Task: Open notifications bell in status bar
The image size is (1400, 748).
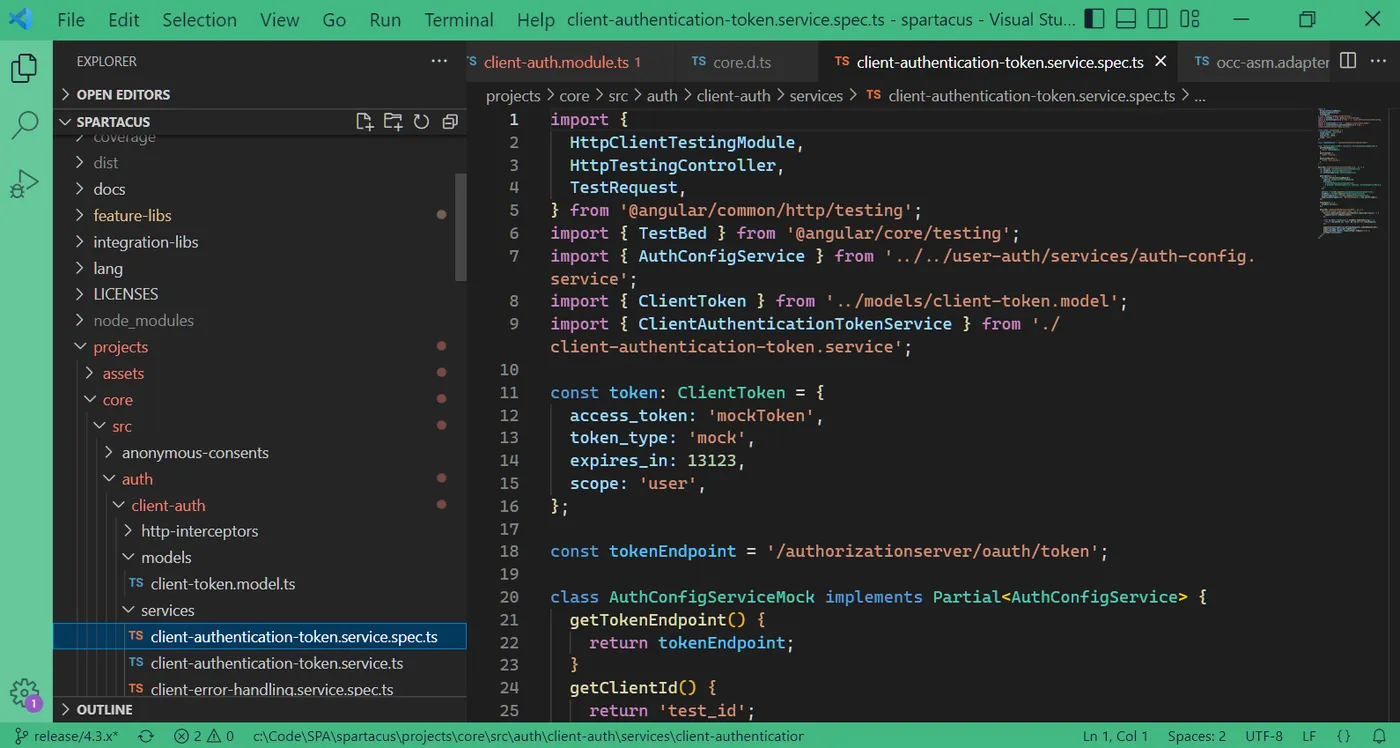Action: click(x=1378, y=736)
